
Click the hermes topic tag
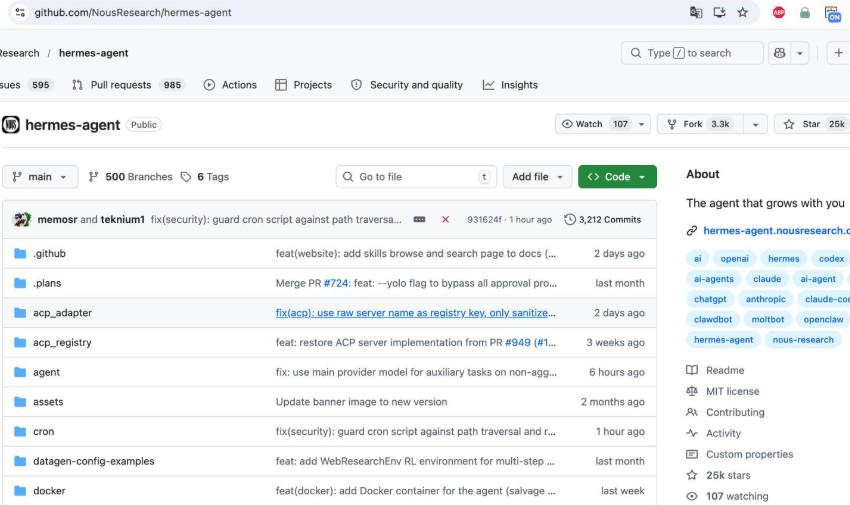point(783,258)
